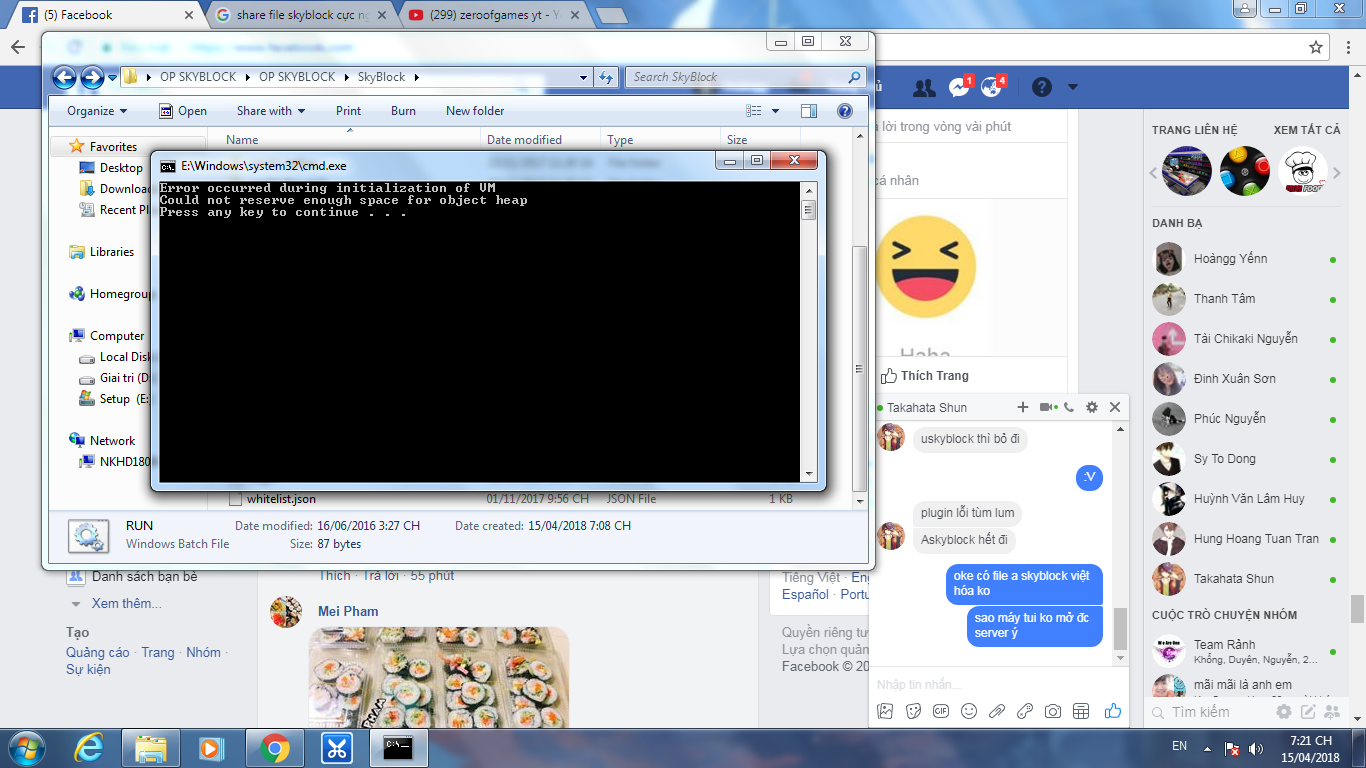Click the Thích Trang button

coord(924,376)
